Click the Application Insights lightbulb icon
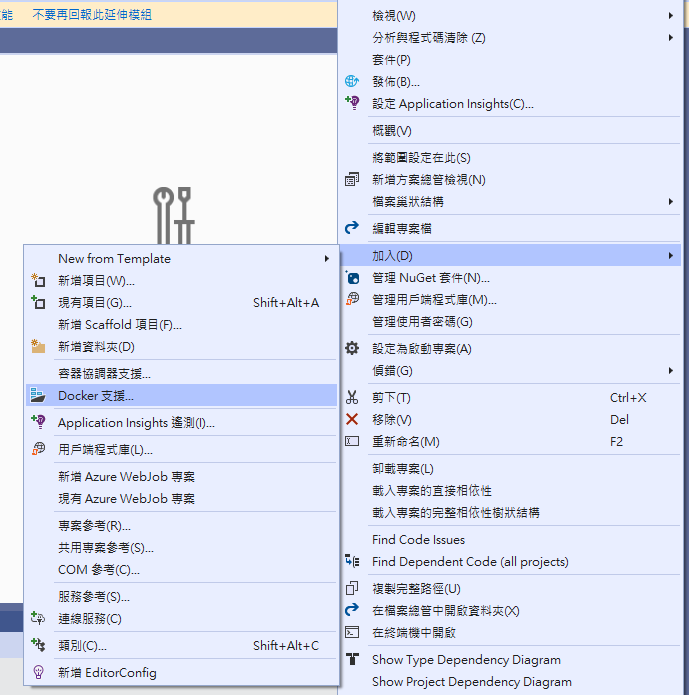Screen dimensions: 689x695 coord(352,103)
